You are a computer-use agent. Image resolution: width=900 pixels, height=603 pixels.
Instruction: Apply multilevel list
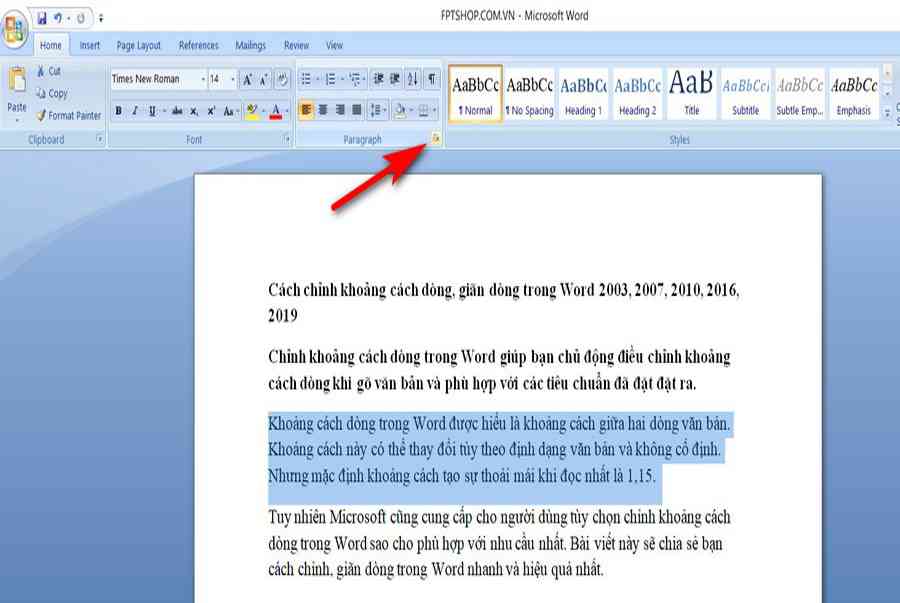coord(355,79)
